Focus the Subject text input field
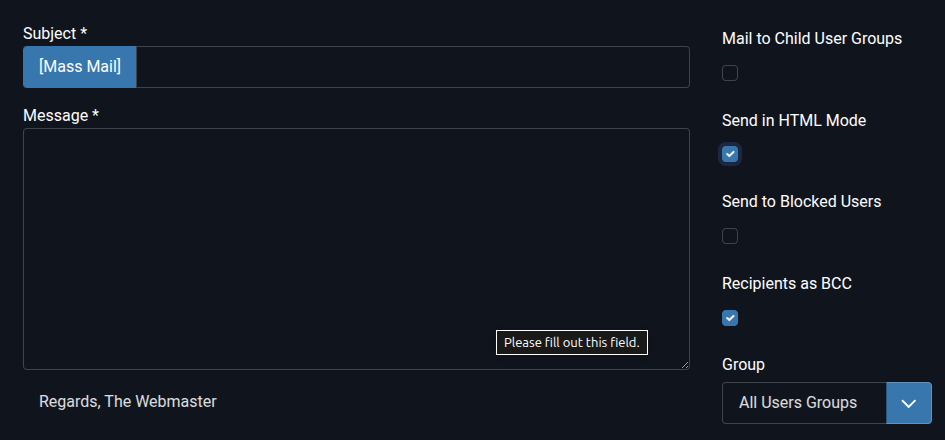The width and height of the screenshot is (945, 440). [x=412, y=67]
